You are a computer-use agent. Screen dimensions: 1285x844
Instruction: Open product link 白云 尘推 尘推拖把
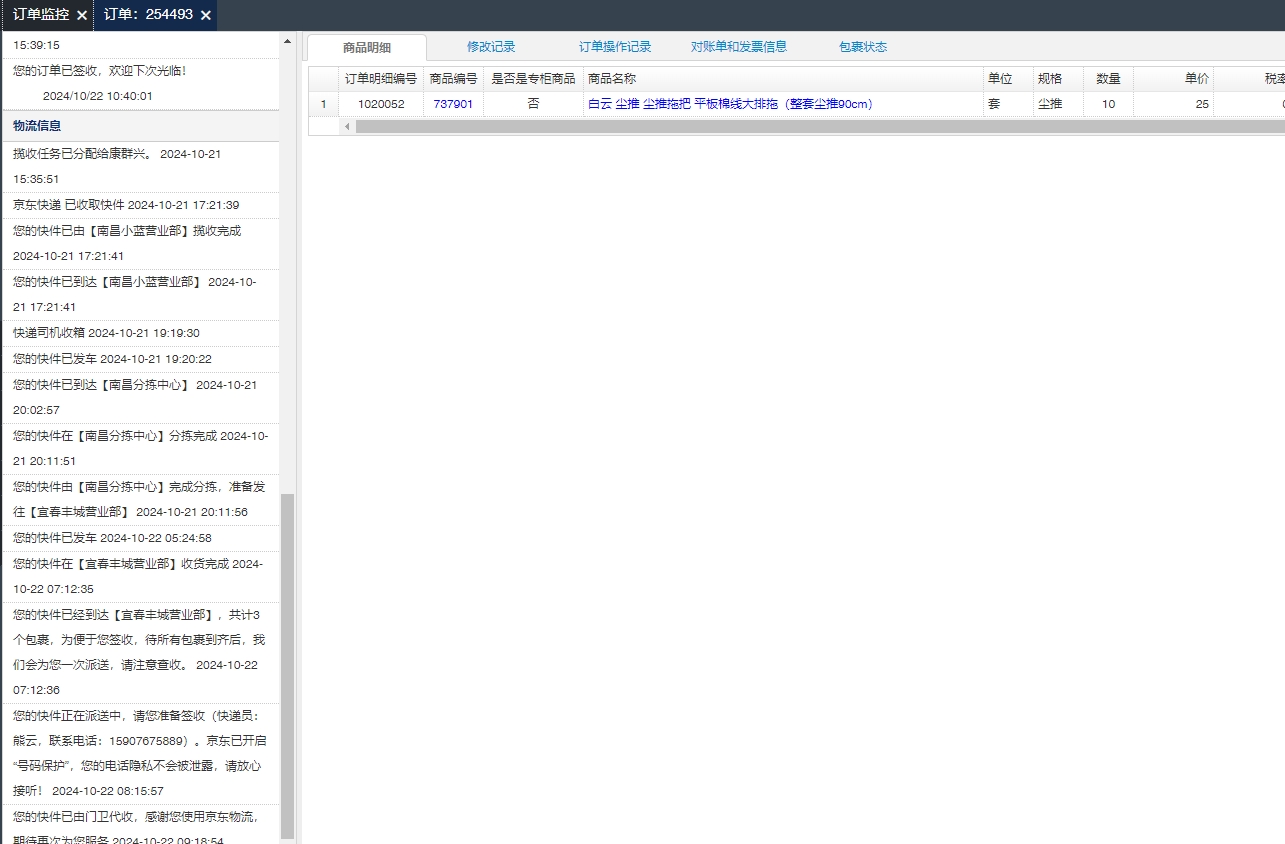729,104
